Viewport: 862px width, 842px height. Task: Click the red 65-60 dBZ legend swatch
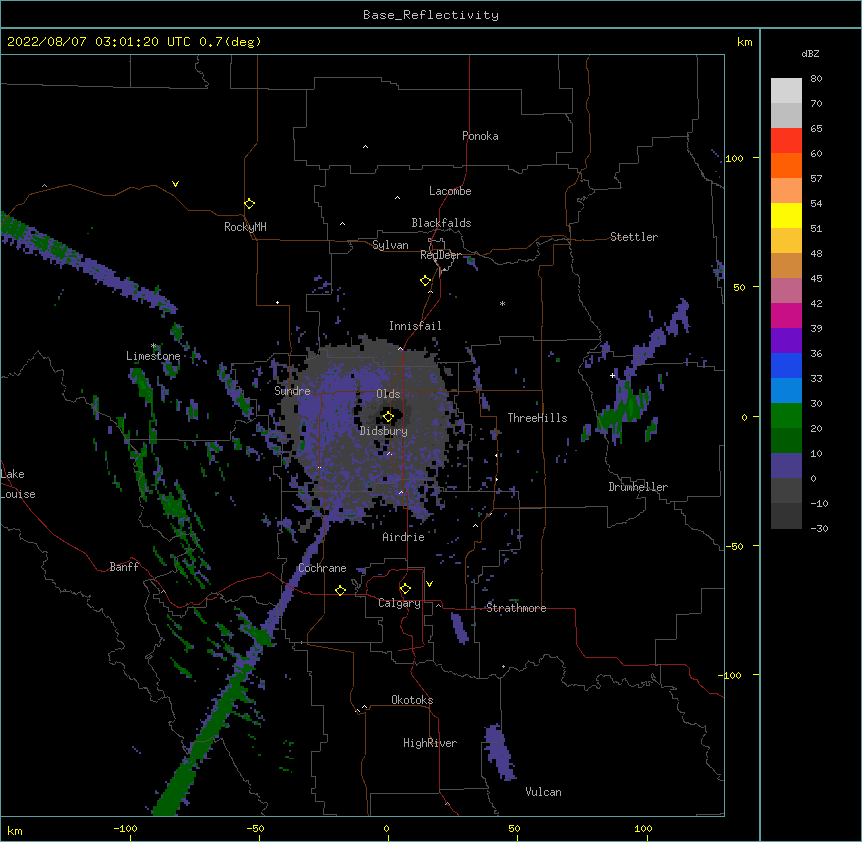(x=786, y=140)
